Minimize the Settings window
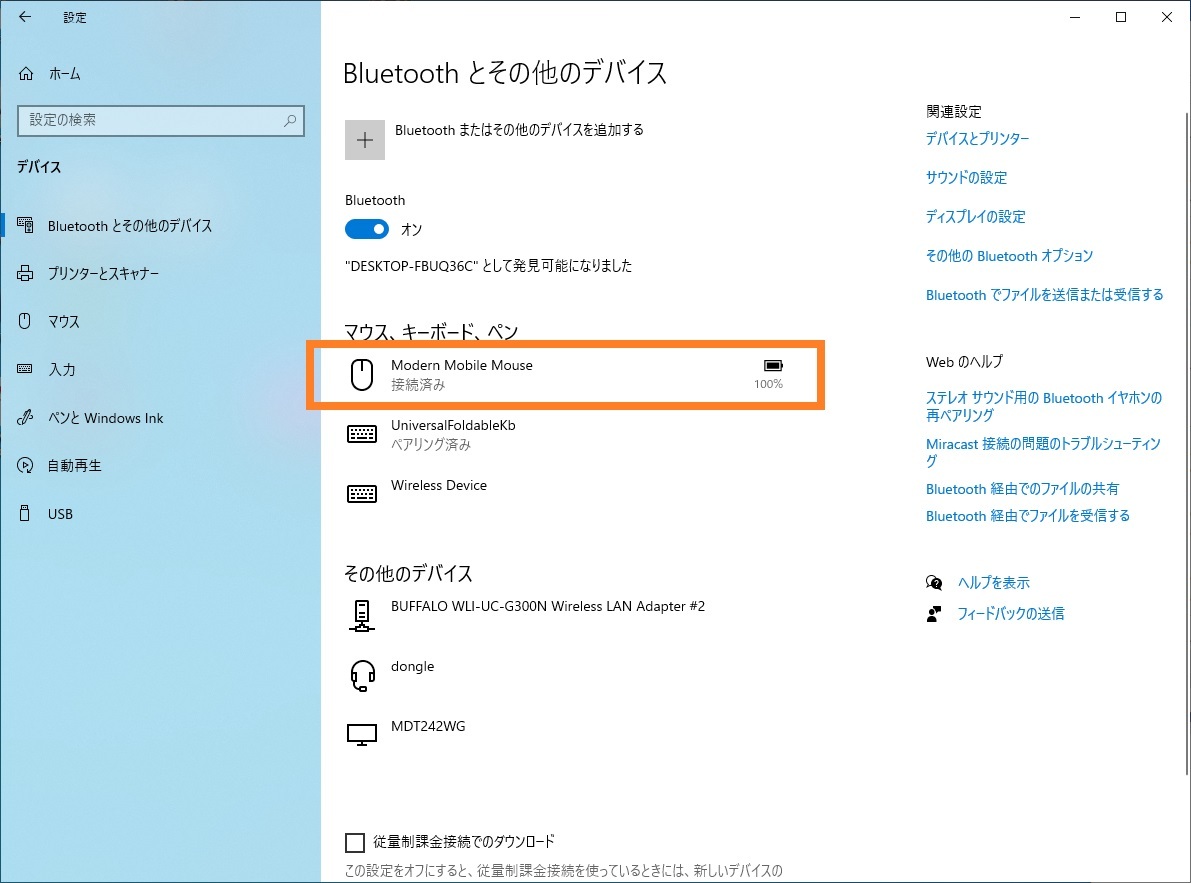 point(1075,17)
